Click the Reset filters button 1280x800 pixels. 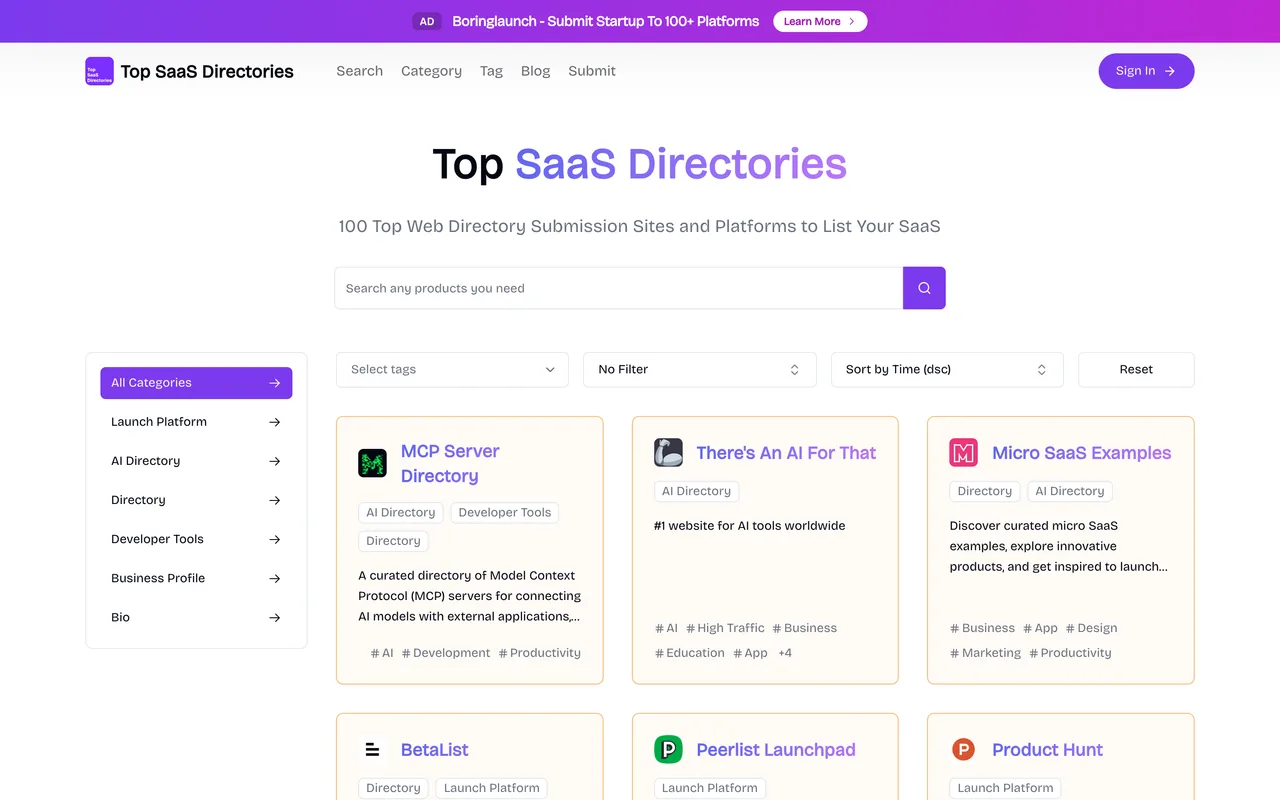pyautogui.click(x=1136, y=369)
